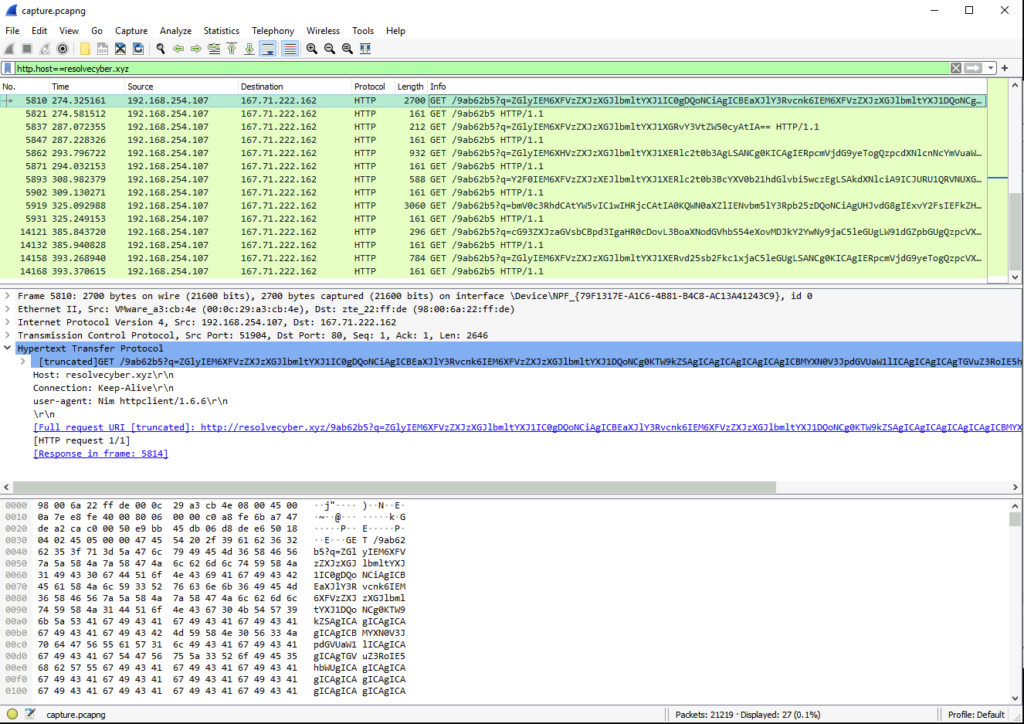The image size is (1024, 724).
Task: Click packet bytes pane scrollbar thumb
Action: (1015, 519)
